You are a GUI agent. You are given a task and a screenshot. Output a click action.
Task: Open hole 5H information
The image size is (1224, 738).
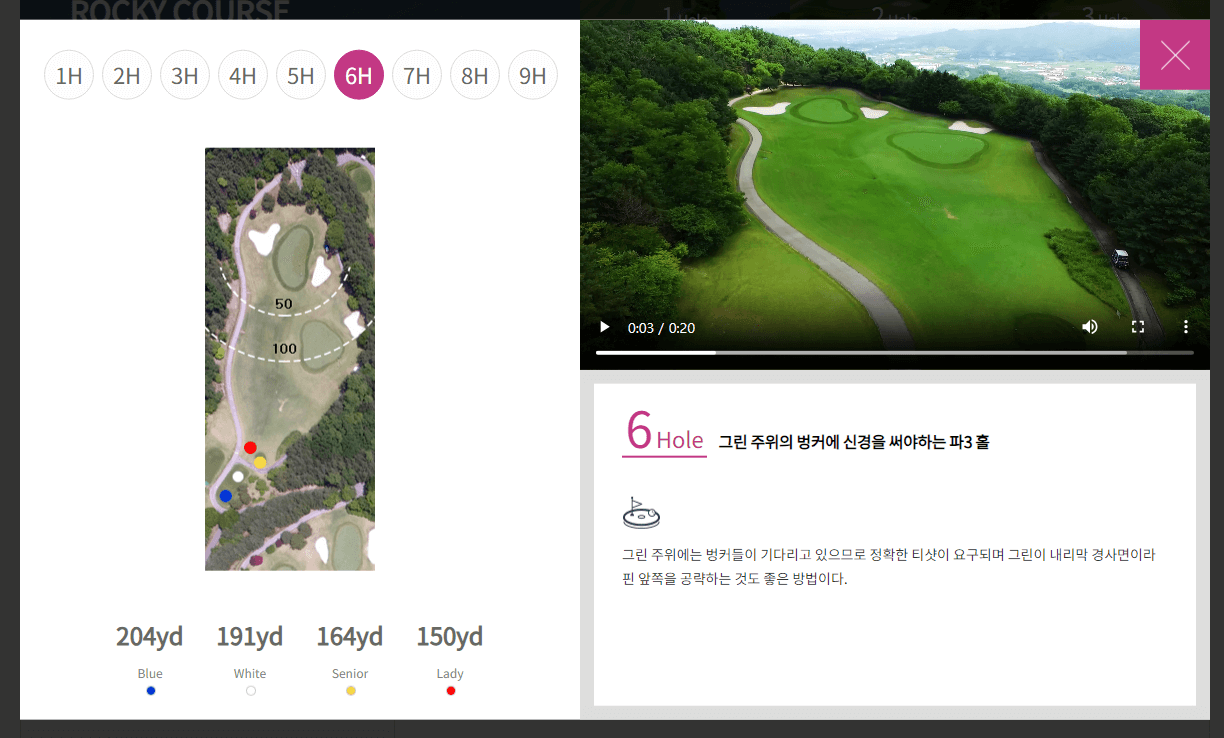click(x=301, y=74)
